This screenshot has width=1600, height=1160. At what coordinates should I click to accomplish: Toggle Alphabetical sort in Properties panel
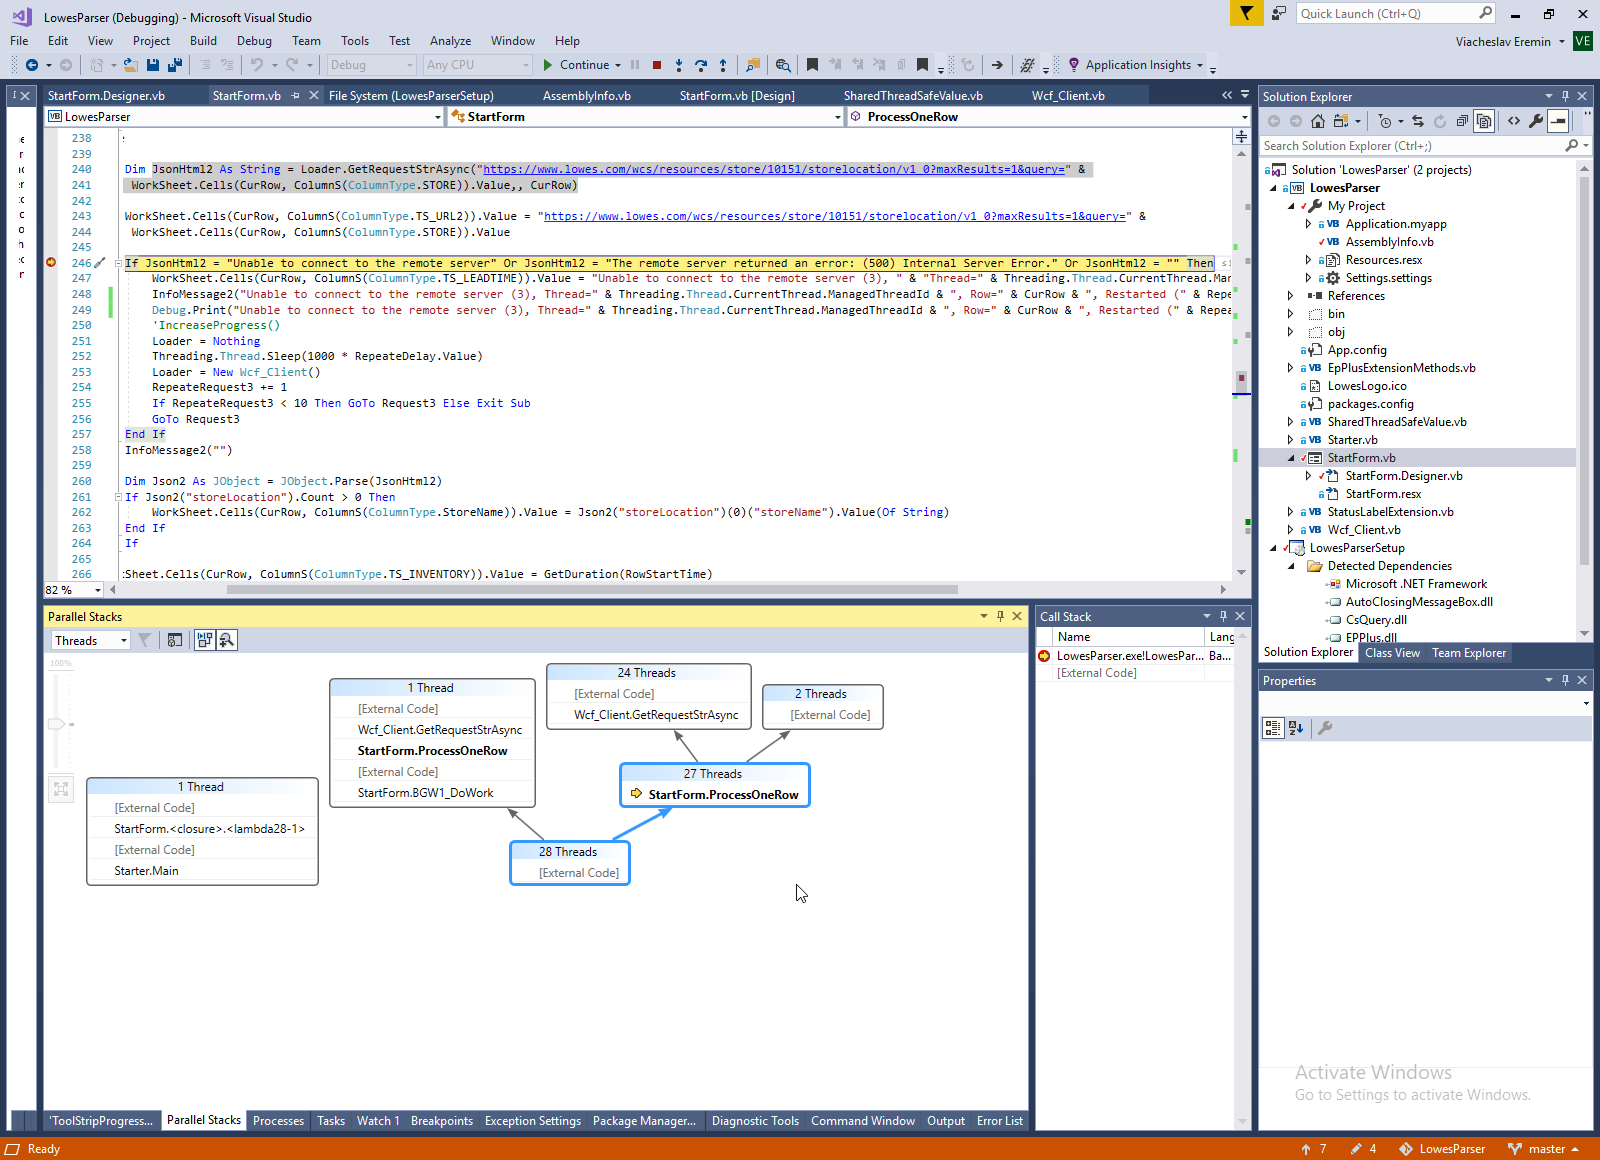1296,728
